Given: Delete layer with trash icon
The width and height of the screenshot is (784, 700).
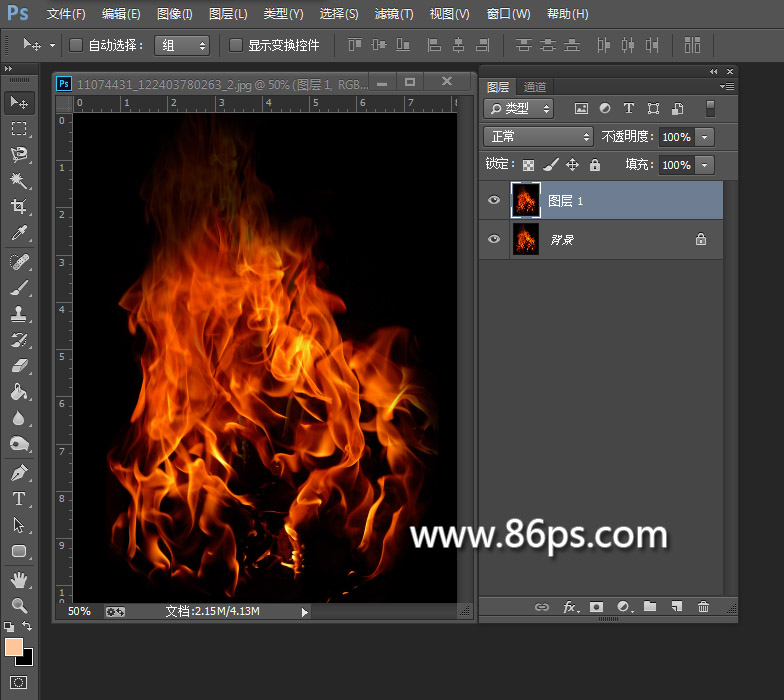Looking at the screenshot, I should tap(704, 606).
